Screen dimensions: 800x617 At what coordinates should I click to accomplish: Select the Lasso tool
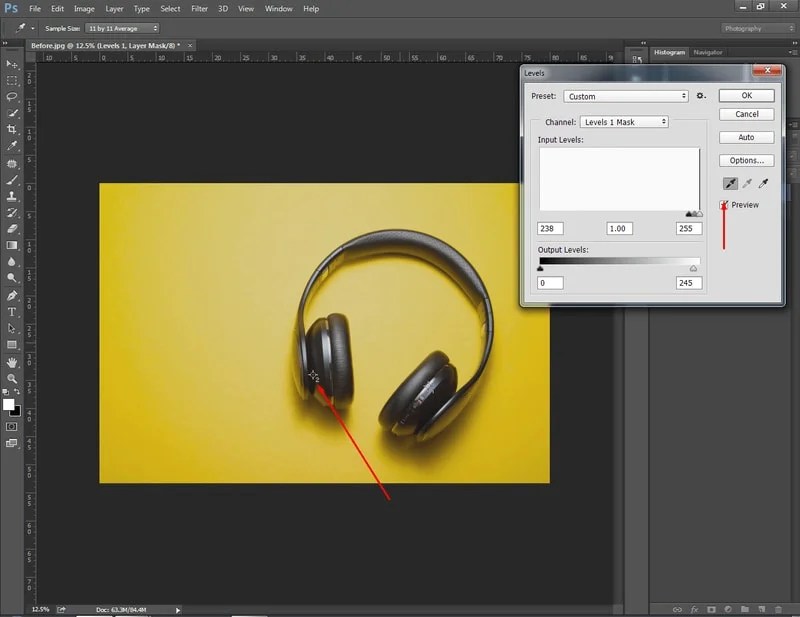pyautogui.click(x=11, y=97)
